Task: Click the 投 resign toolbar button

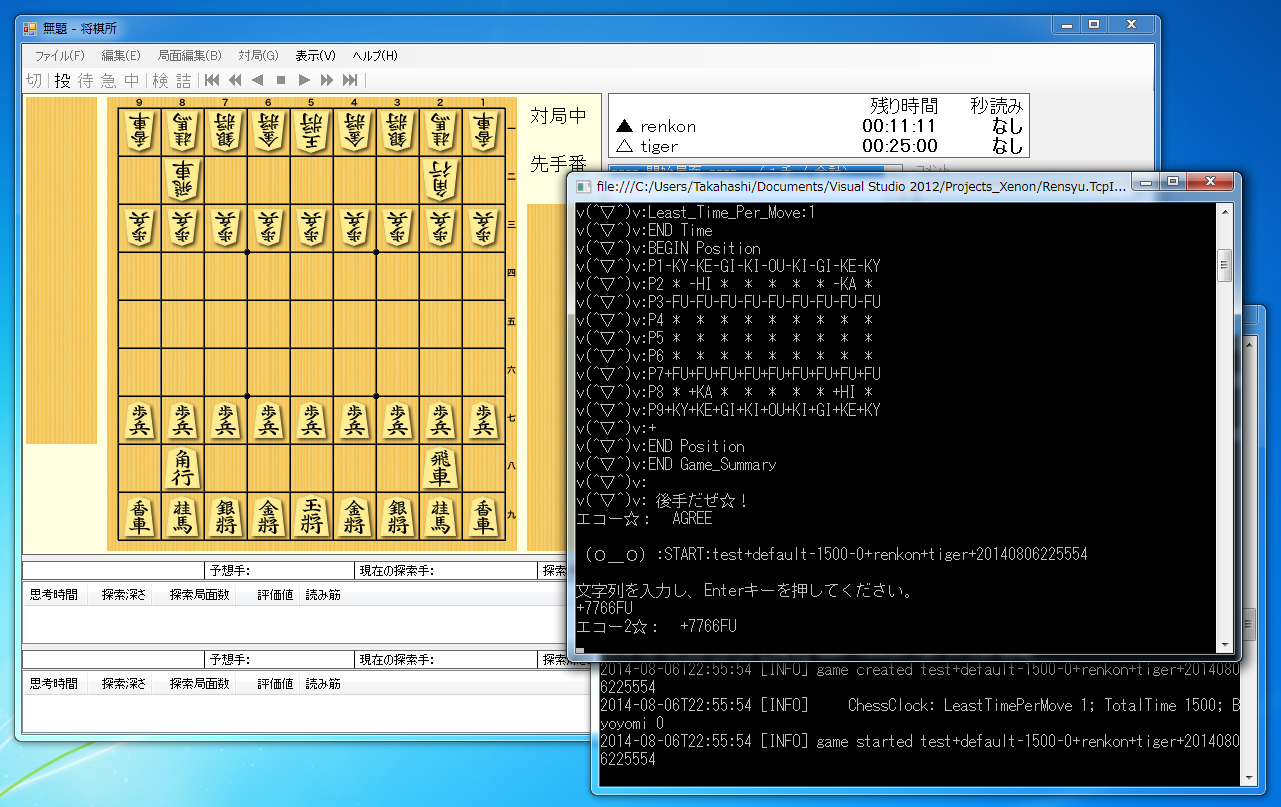Action: 62,80
